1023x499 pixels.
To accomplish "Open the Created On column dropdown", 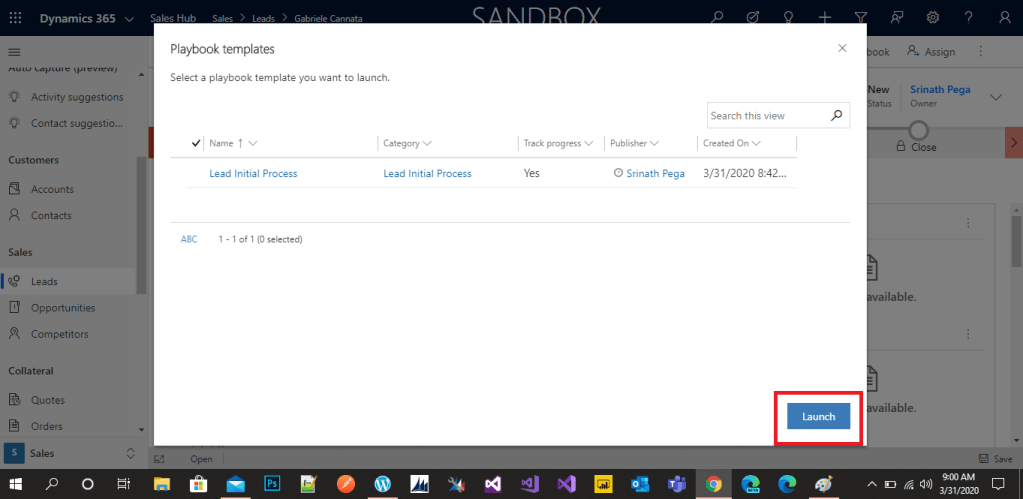I will click(x=755, y=144).
